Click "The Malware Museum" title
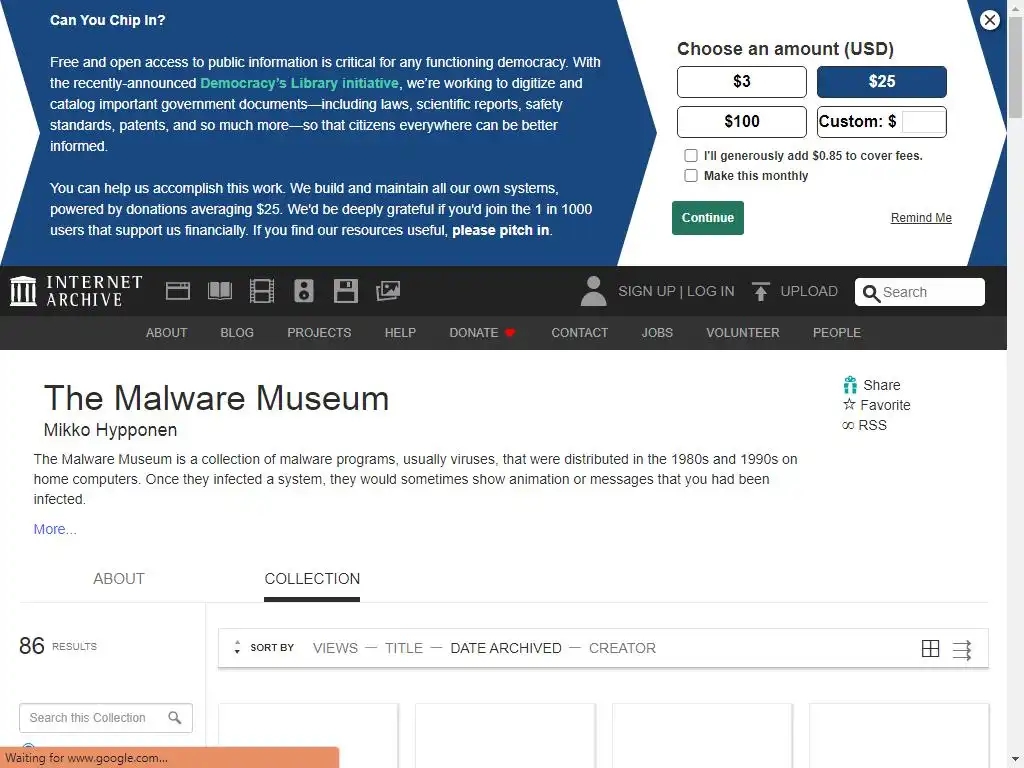 tap(216, 398)
